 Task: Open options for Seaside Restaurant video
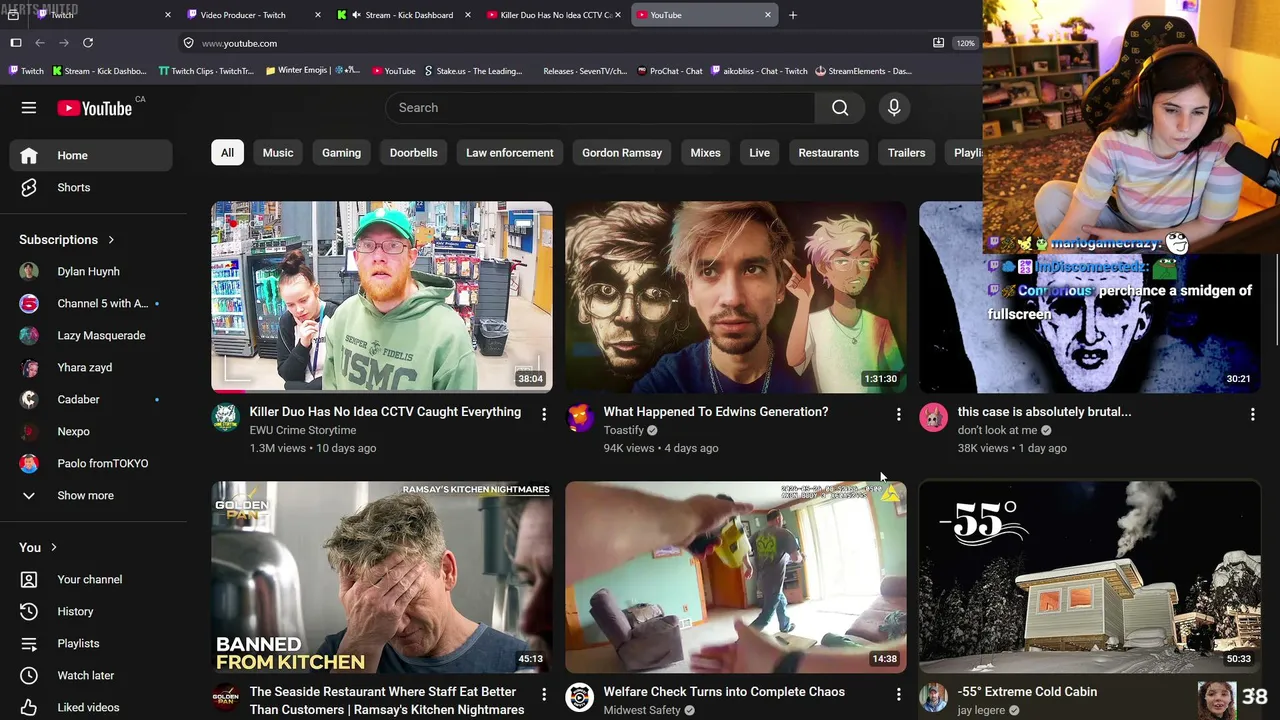coord(544,694)
